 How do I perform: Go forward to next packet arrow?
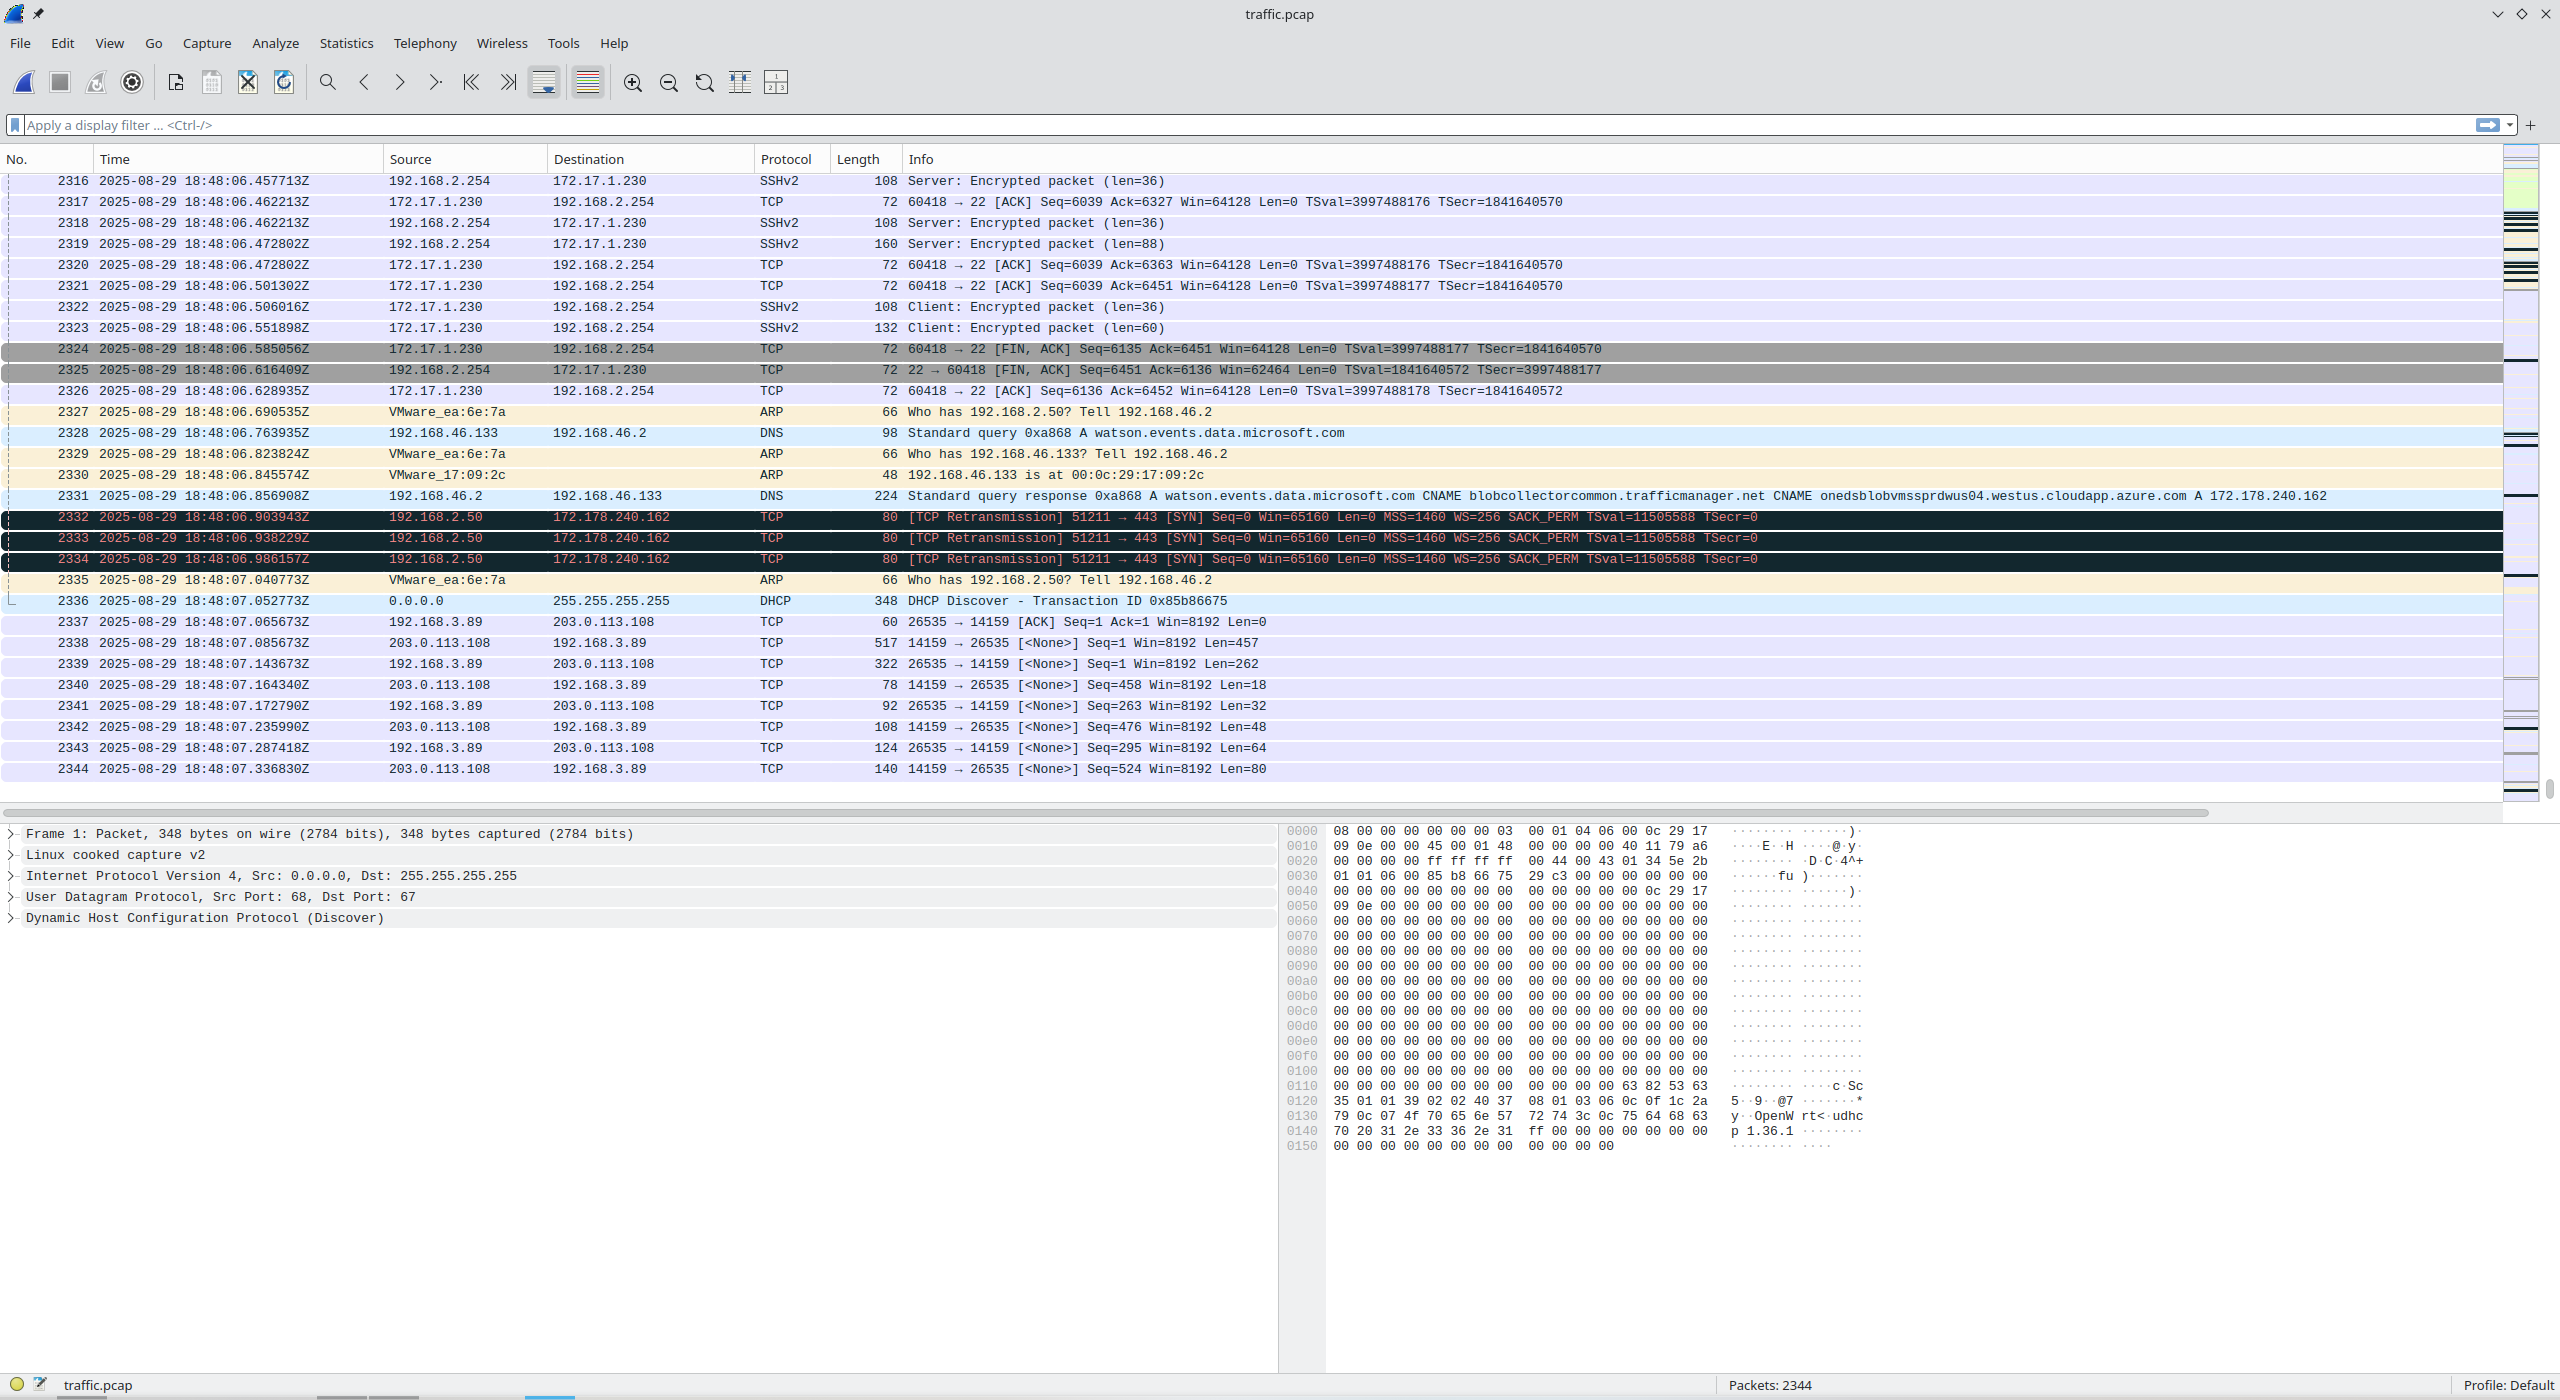(399, 82)
